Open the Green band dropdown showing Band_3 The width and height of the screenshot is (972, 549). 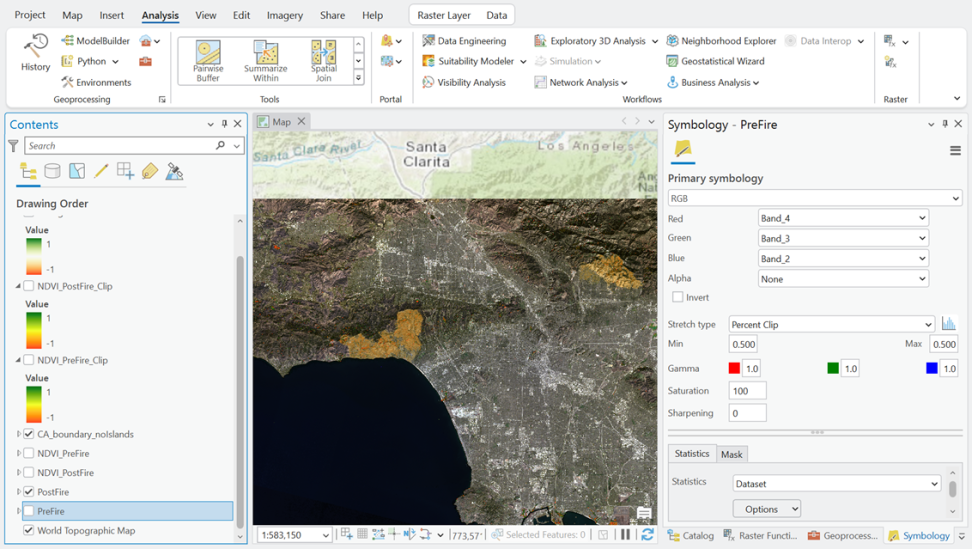(843, 239)
